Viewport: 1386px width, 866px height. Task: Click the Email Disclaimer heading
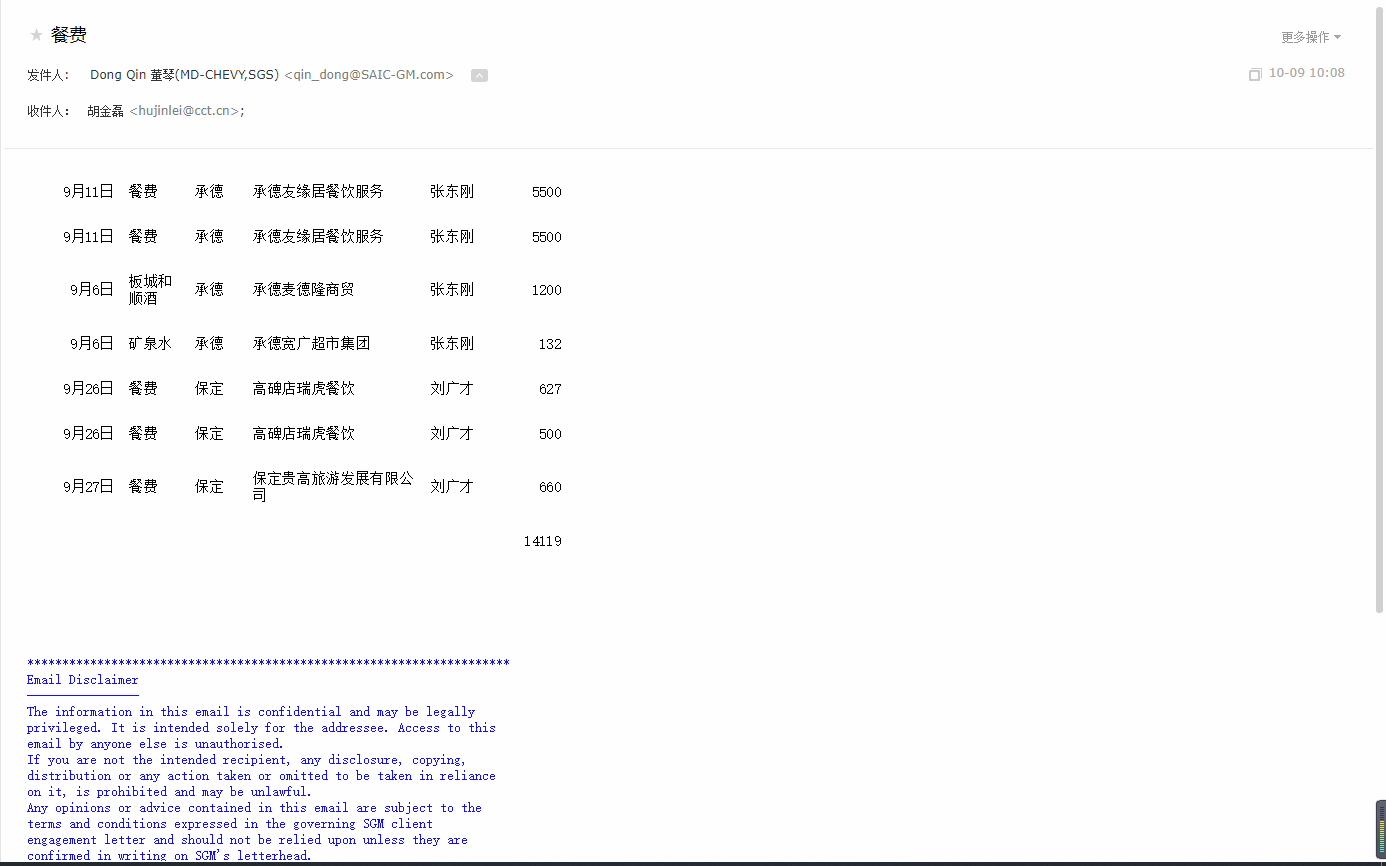click(x=82, y=680)
